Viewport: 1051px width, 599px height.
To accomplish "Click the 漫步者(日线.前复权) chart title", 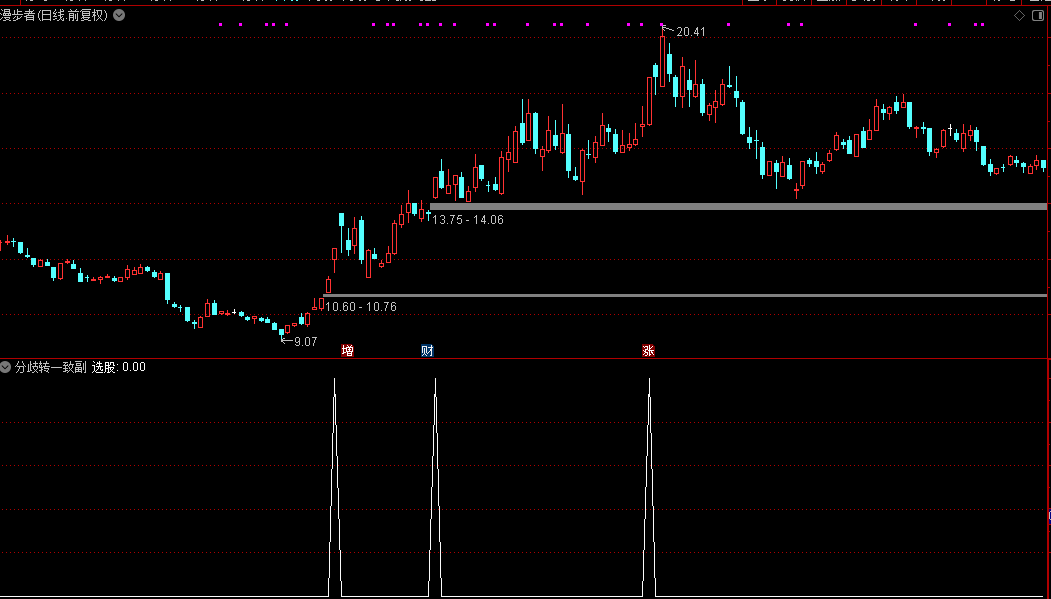I will (54, 15).
